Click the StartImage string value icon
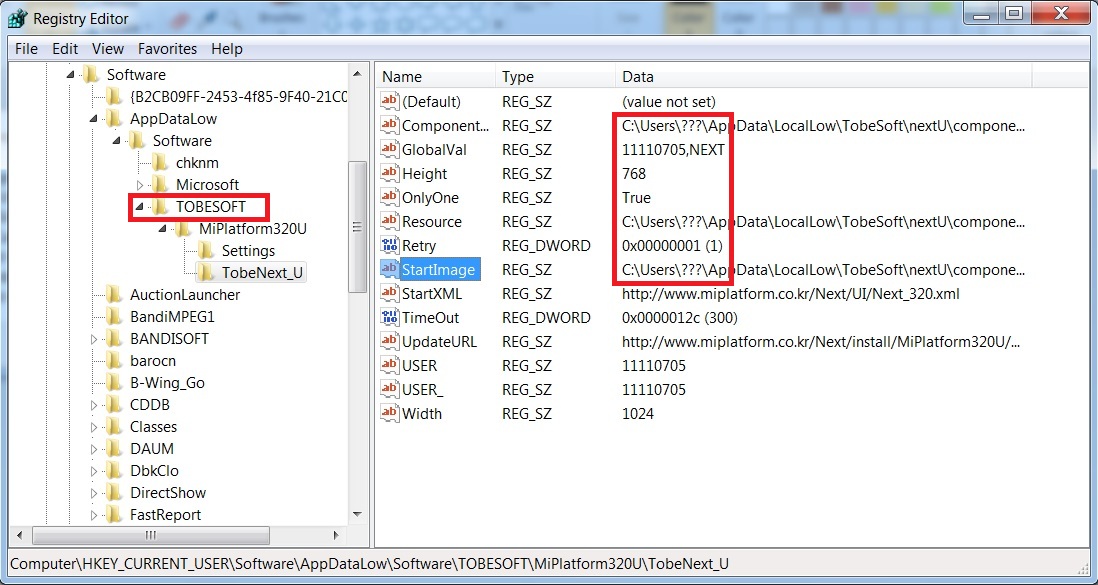This screenshot has height=585, width=1098. click(389, 270)
